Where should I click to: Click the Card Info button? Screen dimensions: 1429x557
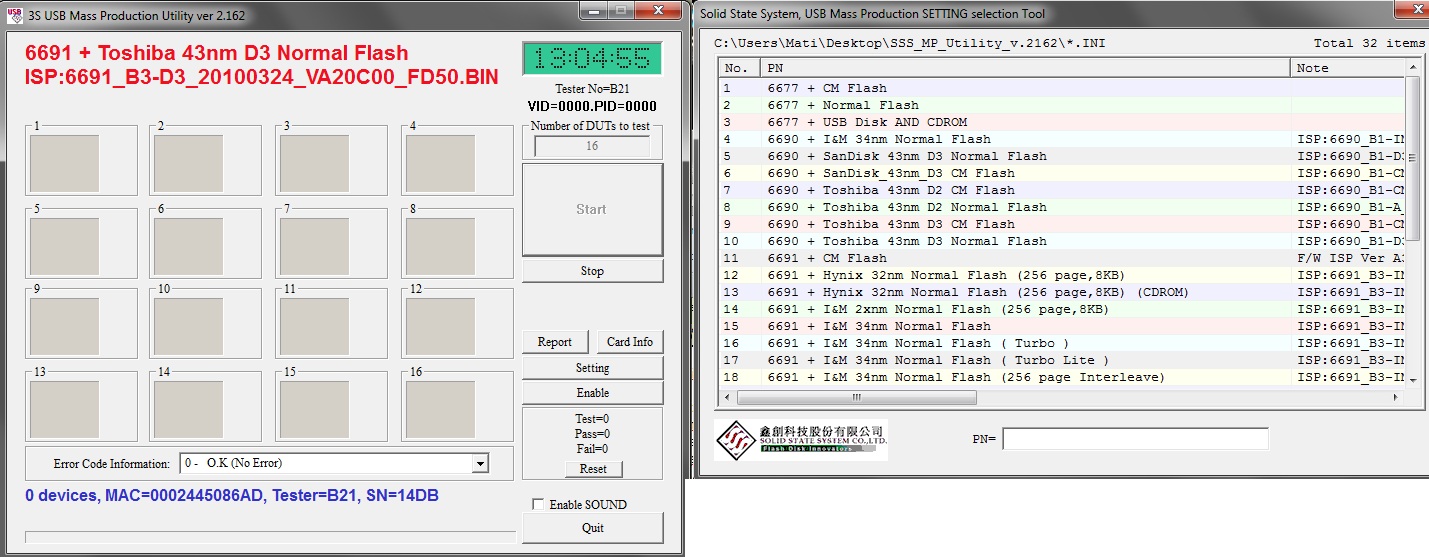[630, 342]
